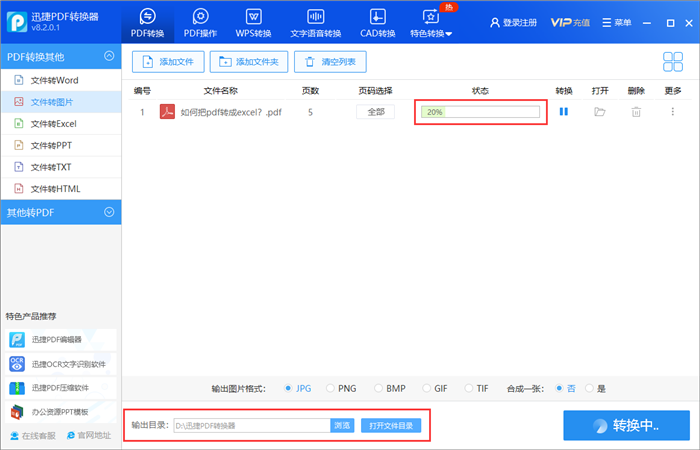This screenshot has width=700, height=450.
Task: Open the PDF转换 tab
Action: point(147,22)
